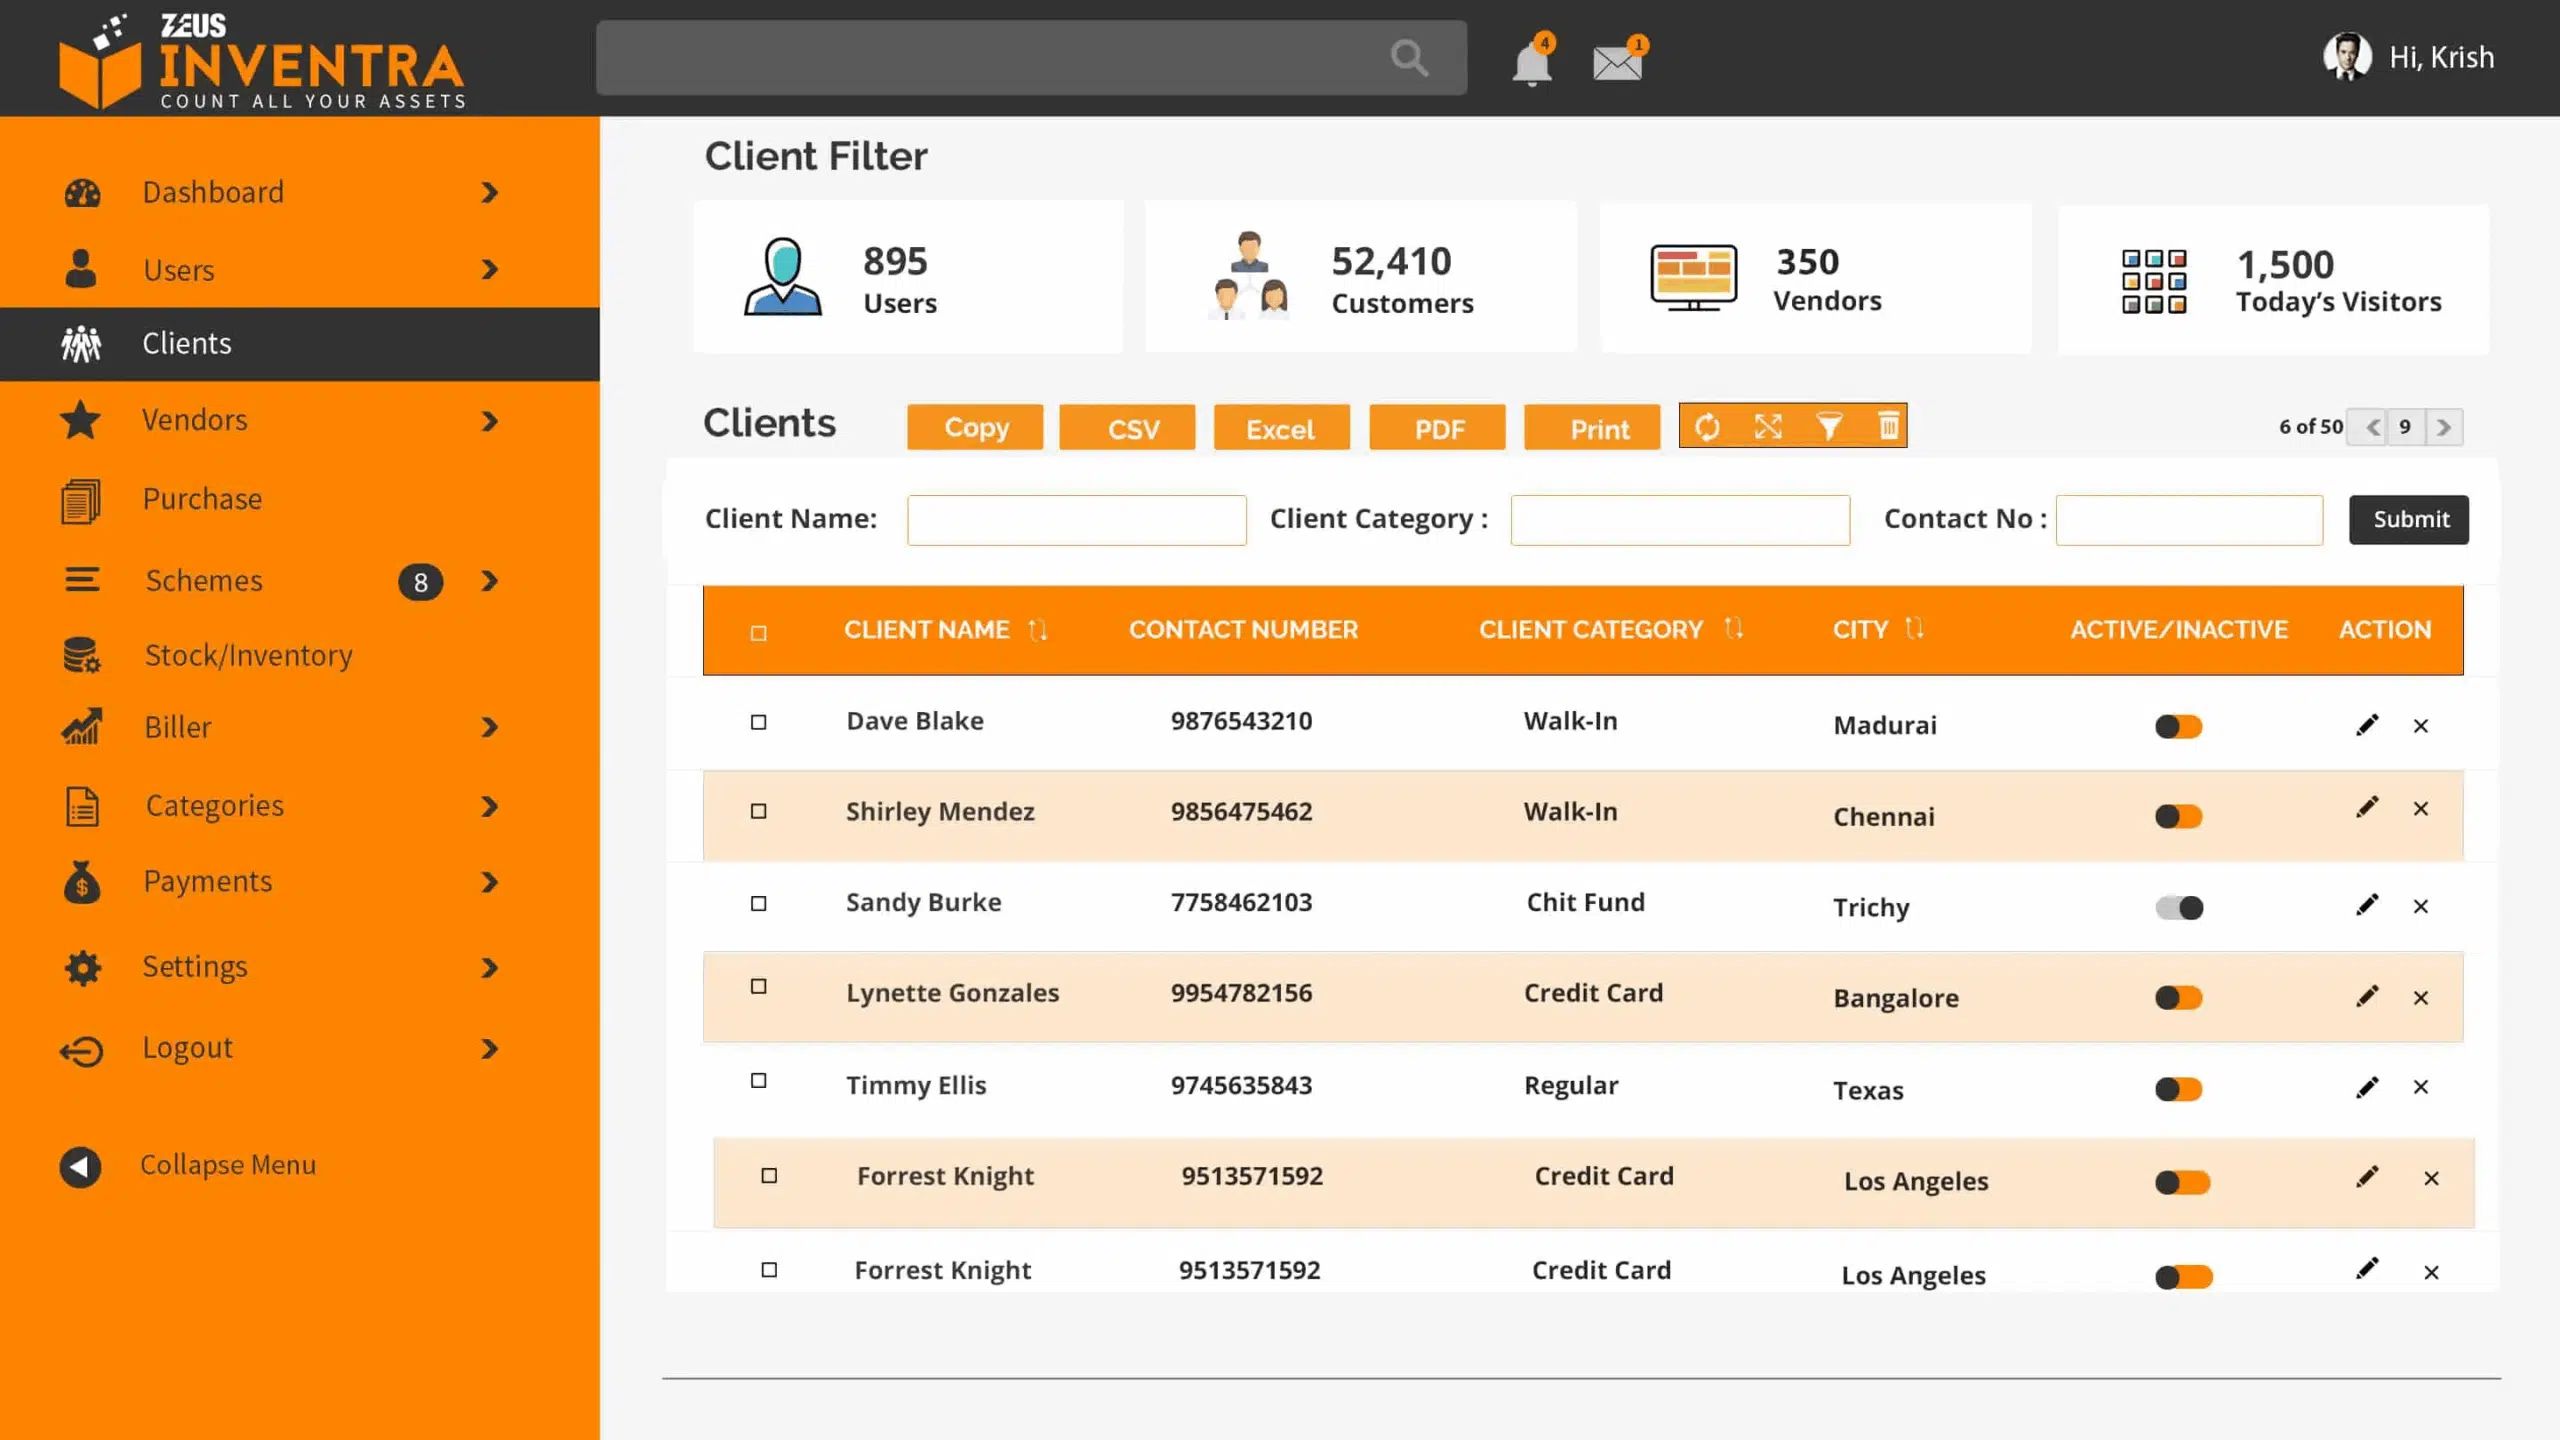The width and height of the screenshot is (2560, 1440).
Task: Edit Shirley Mendez with pencil icon
Action: click(x=2367, y=807)
